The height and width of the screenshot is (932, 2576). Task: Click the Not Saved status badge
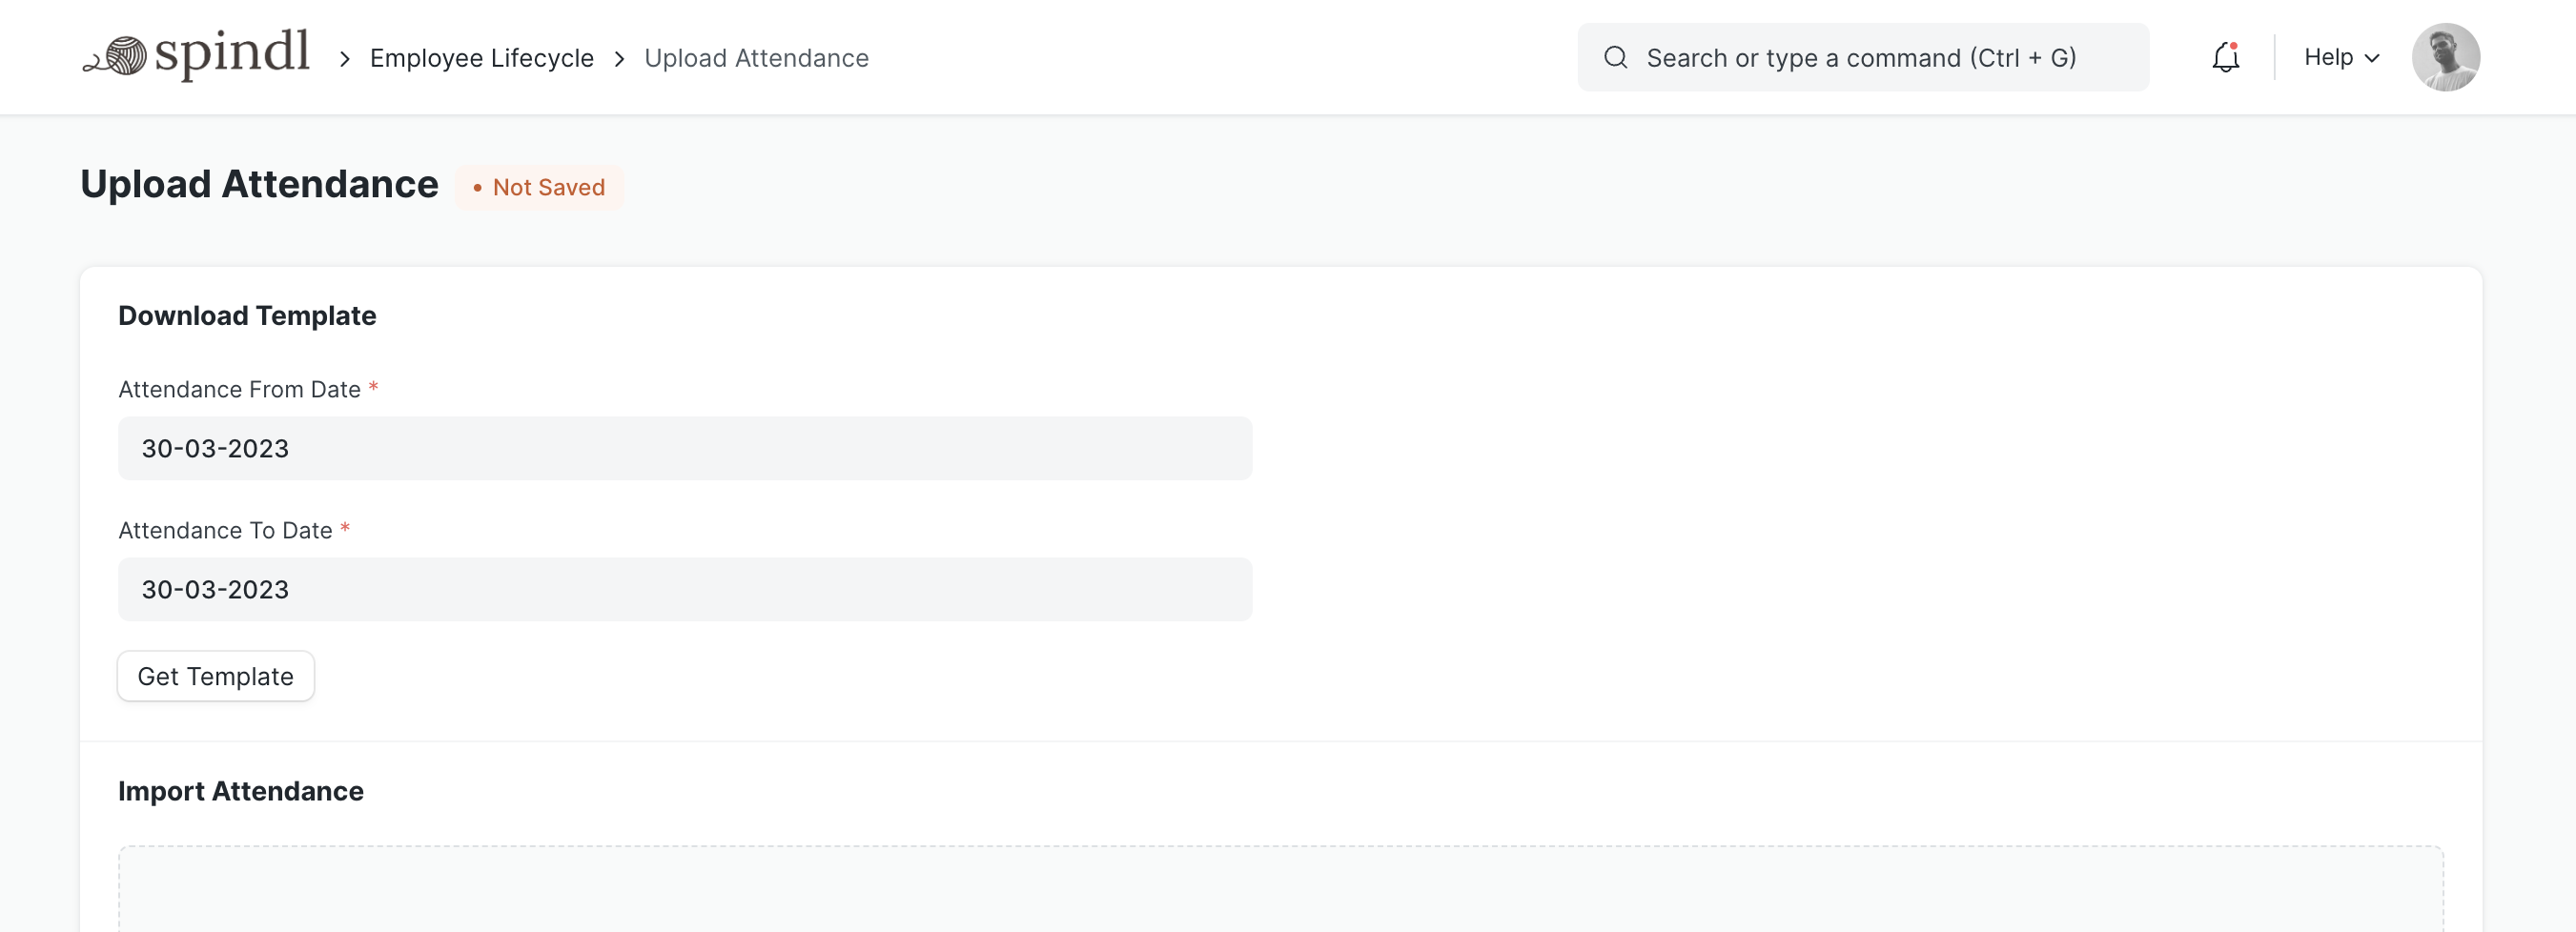point(540,186)
